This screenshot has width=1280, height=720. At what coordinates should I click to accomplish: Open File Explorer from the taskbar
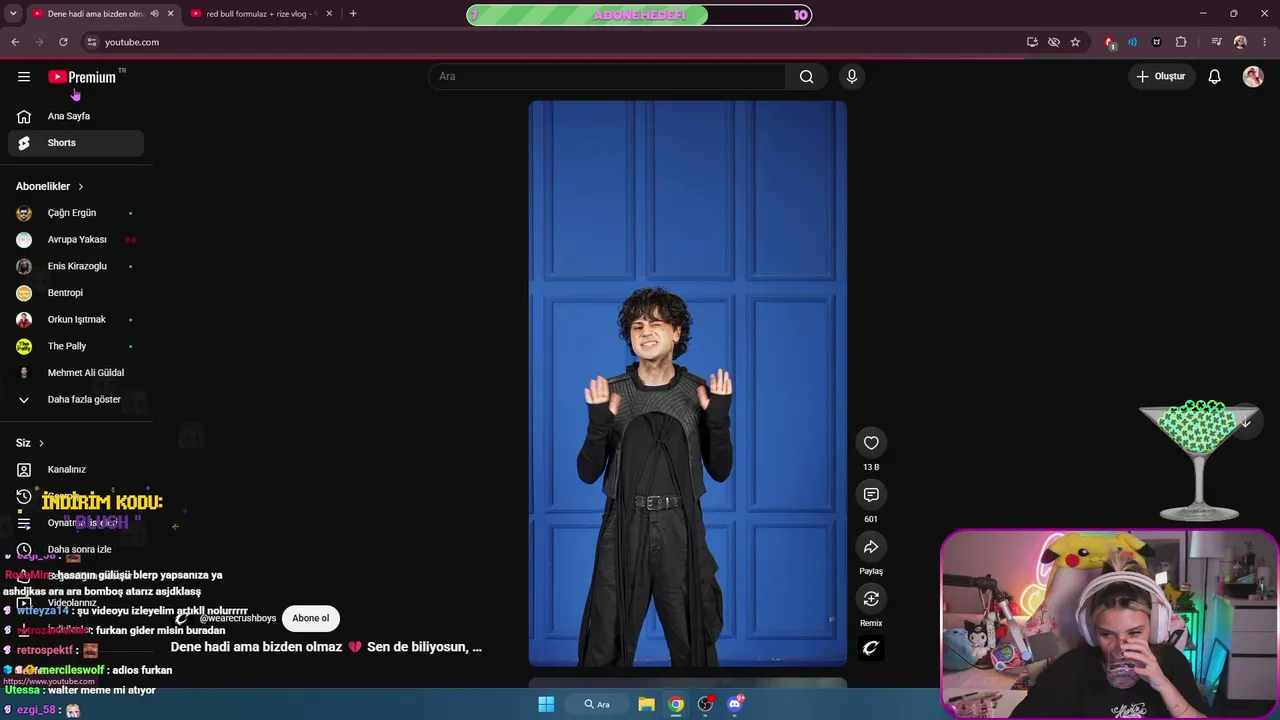click(647, 704)
